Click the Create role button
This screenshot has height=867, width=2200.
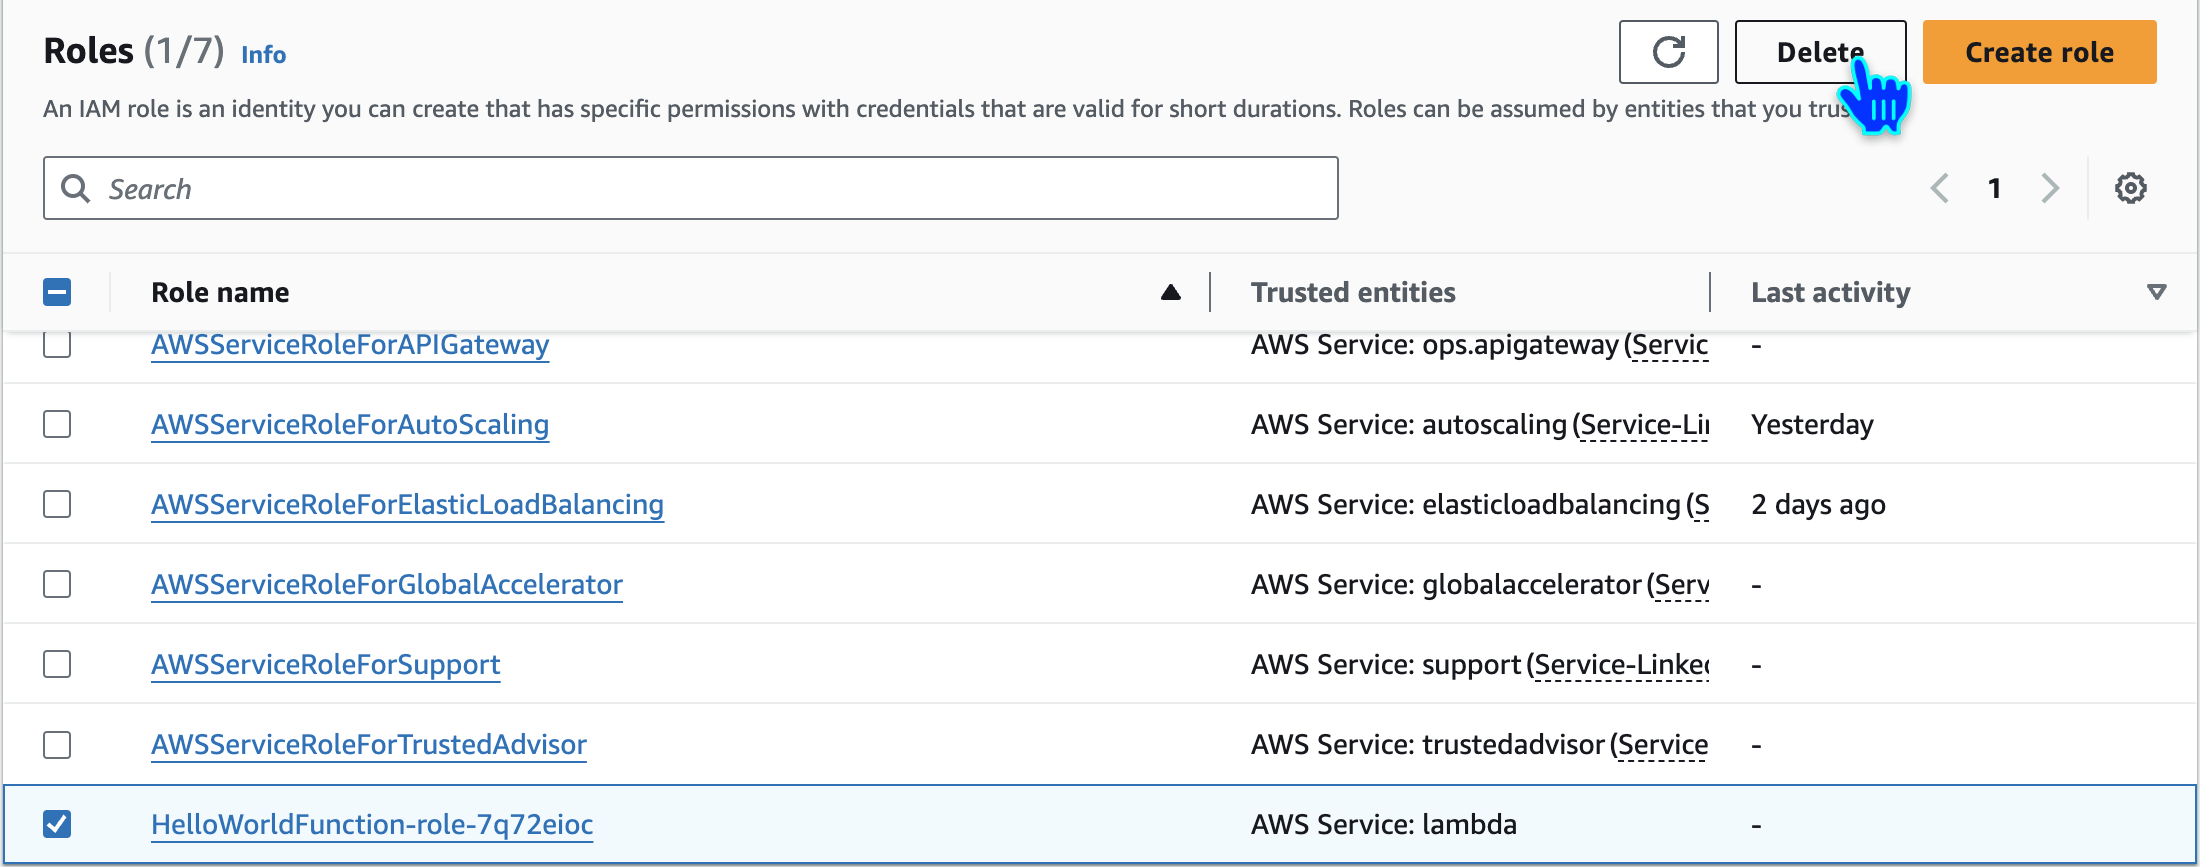2039,52
